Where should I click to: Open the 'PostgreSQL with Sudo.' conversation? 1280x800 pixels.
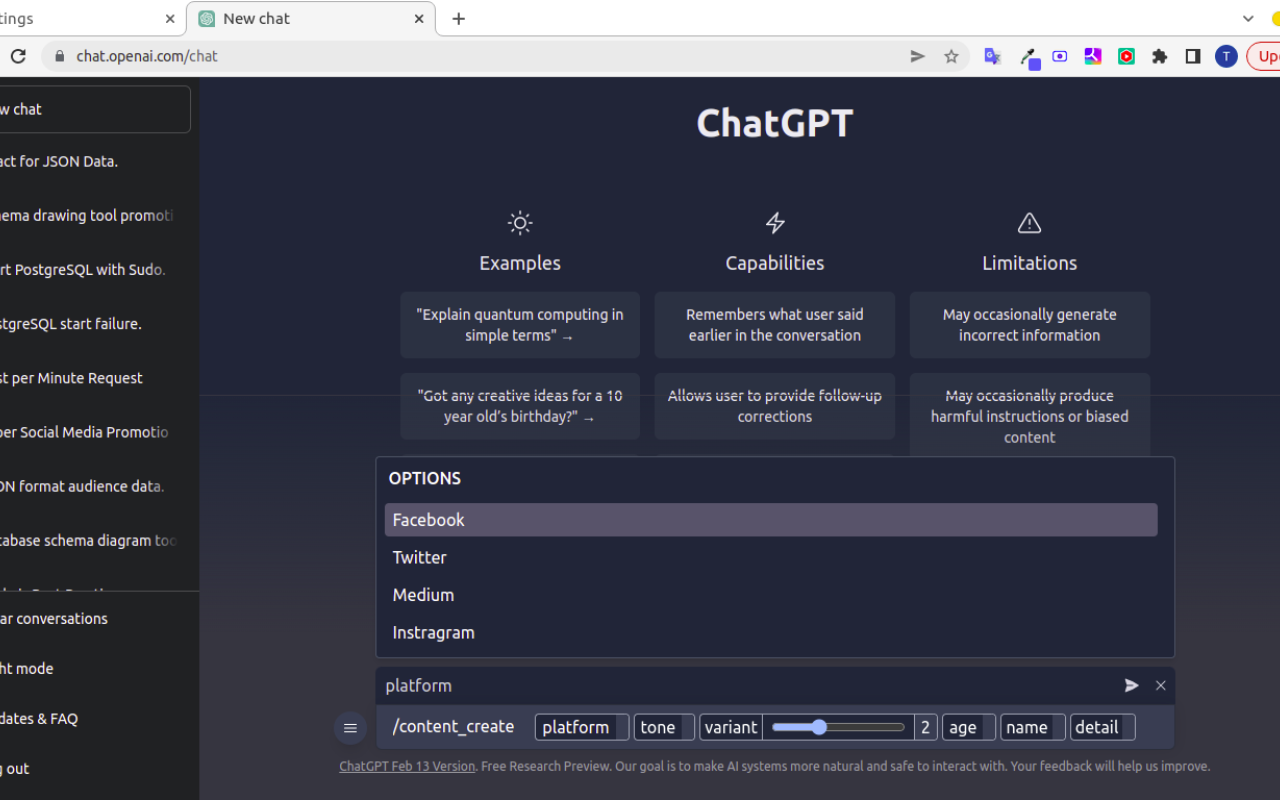(94, 269)
